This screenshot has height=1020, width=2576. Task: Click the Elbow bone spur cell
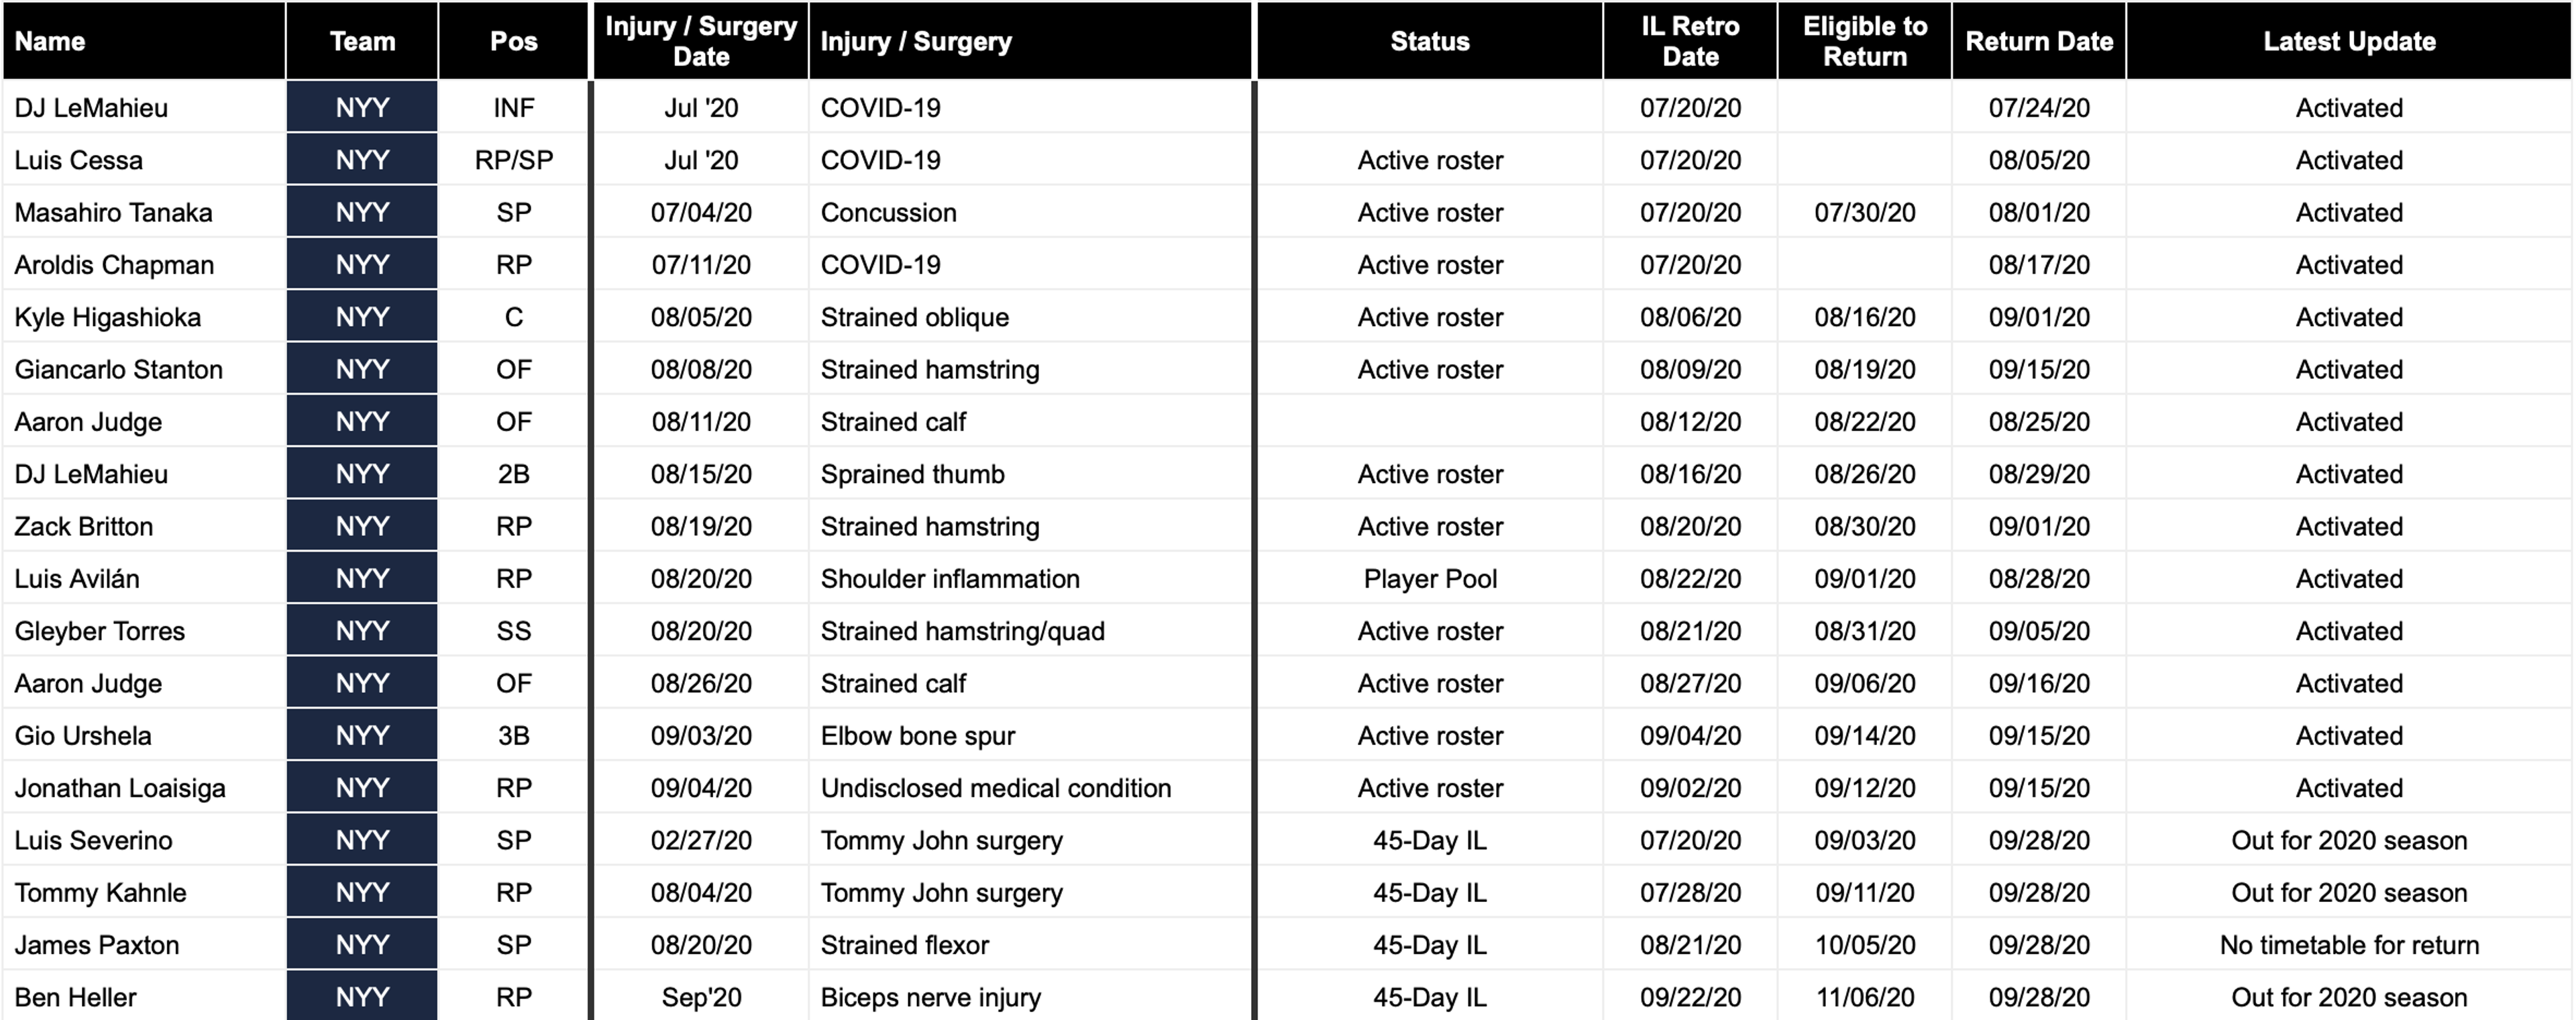(1030, 736)
